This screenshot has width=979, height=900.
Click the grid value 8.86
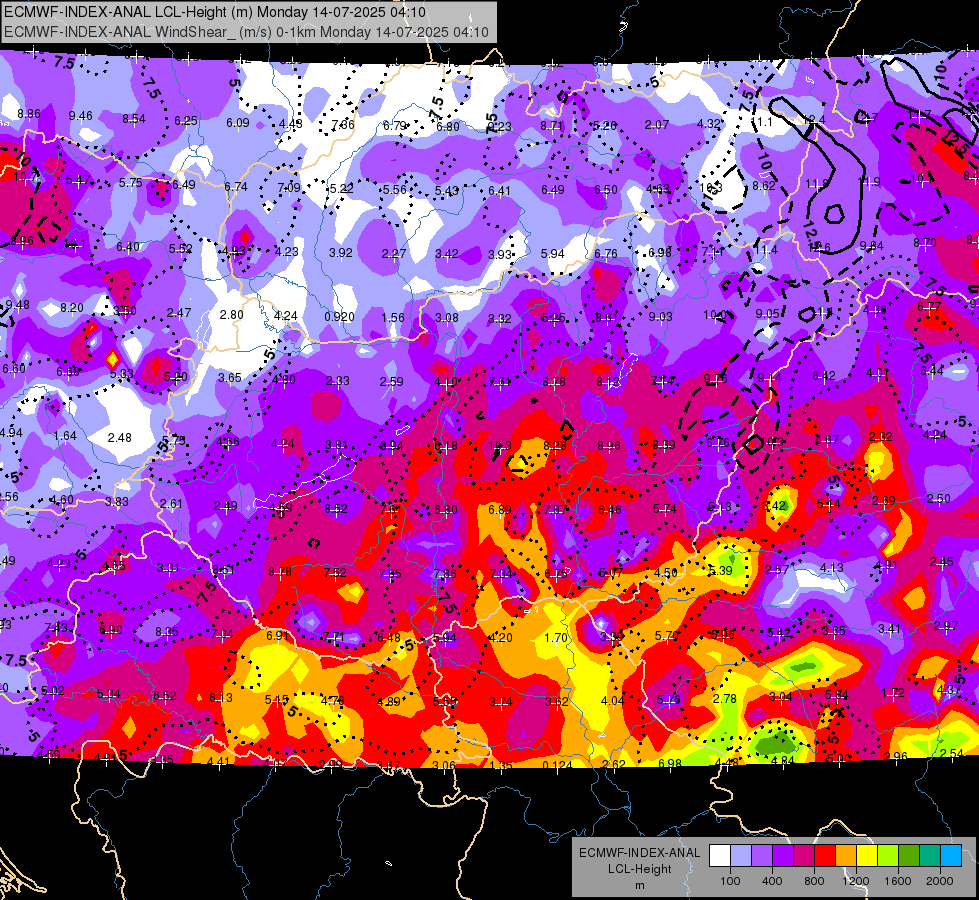pos(29,114)
